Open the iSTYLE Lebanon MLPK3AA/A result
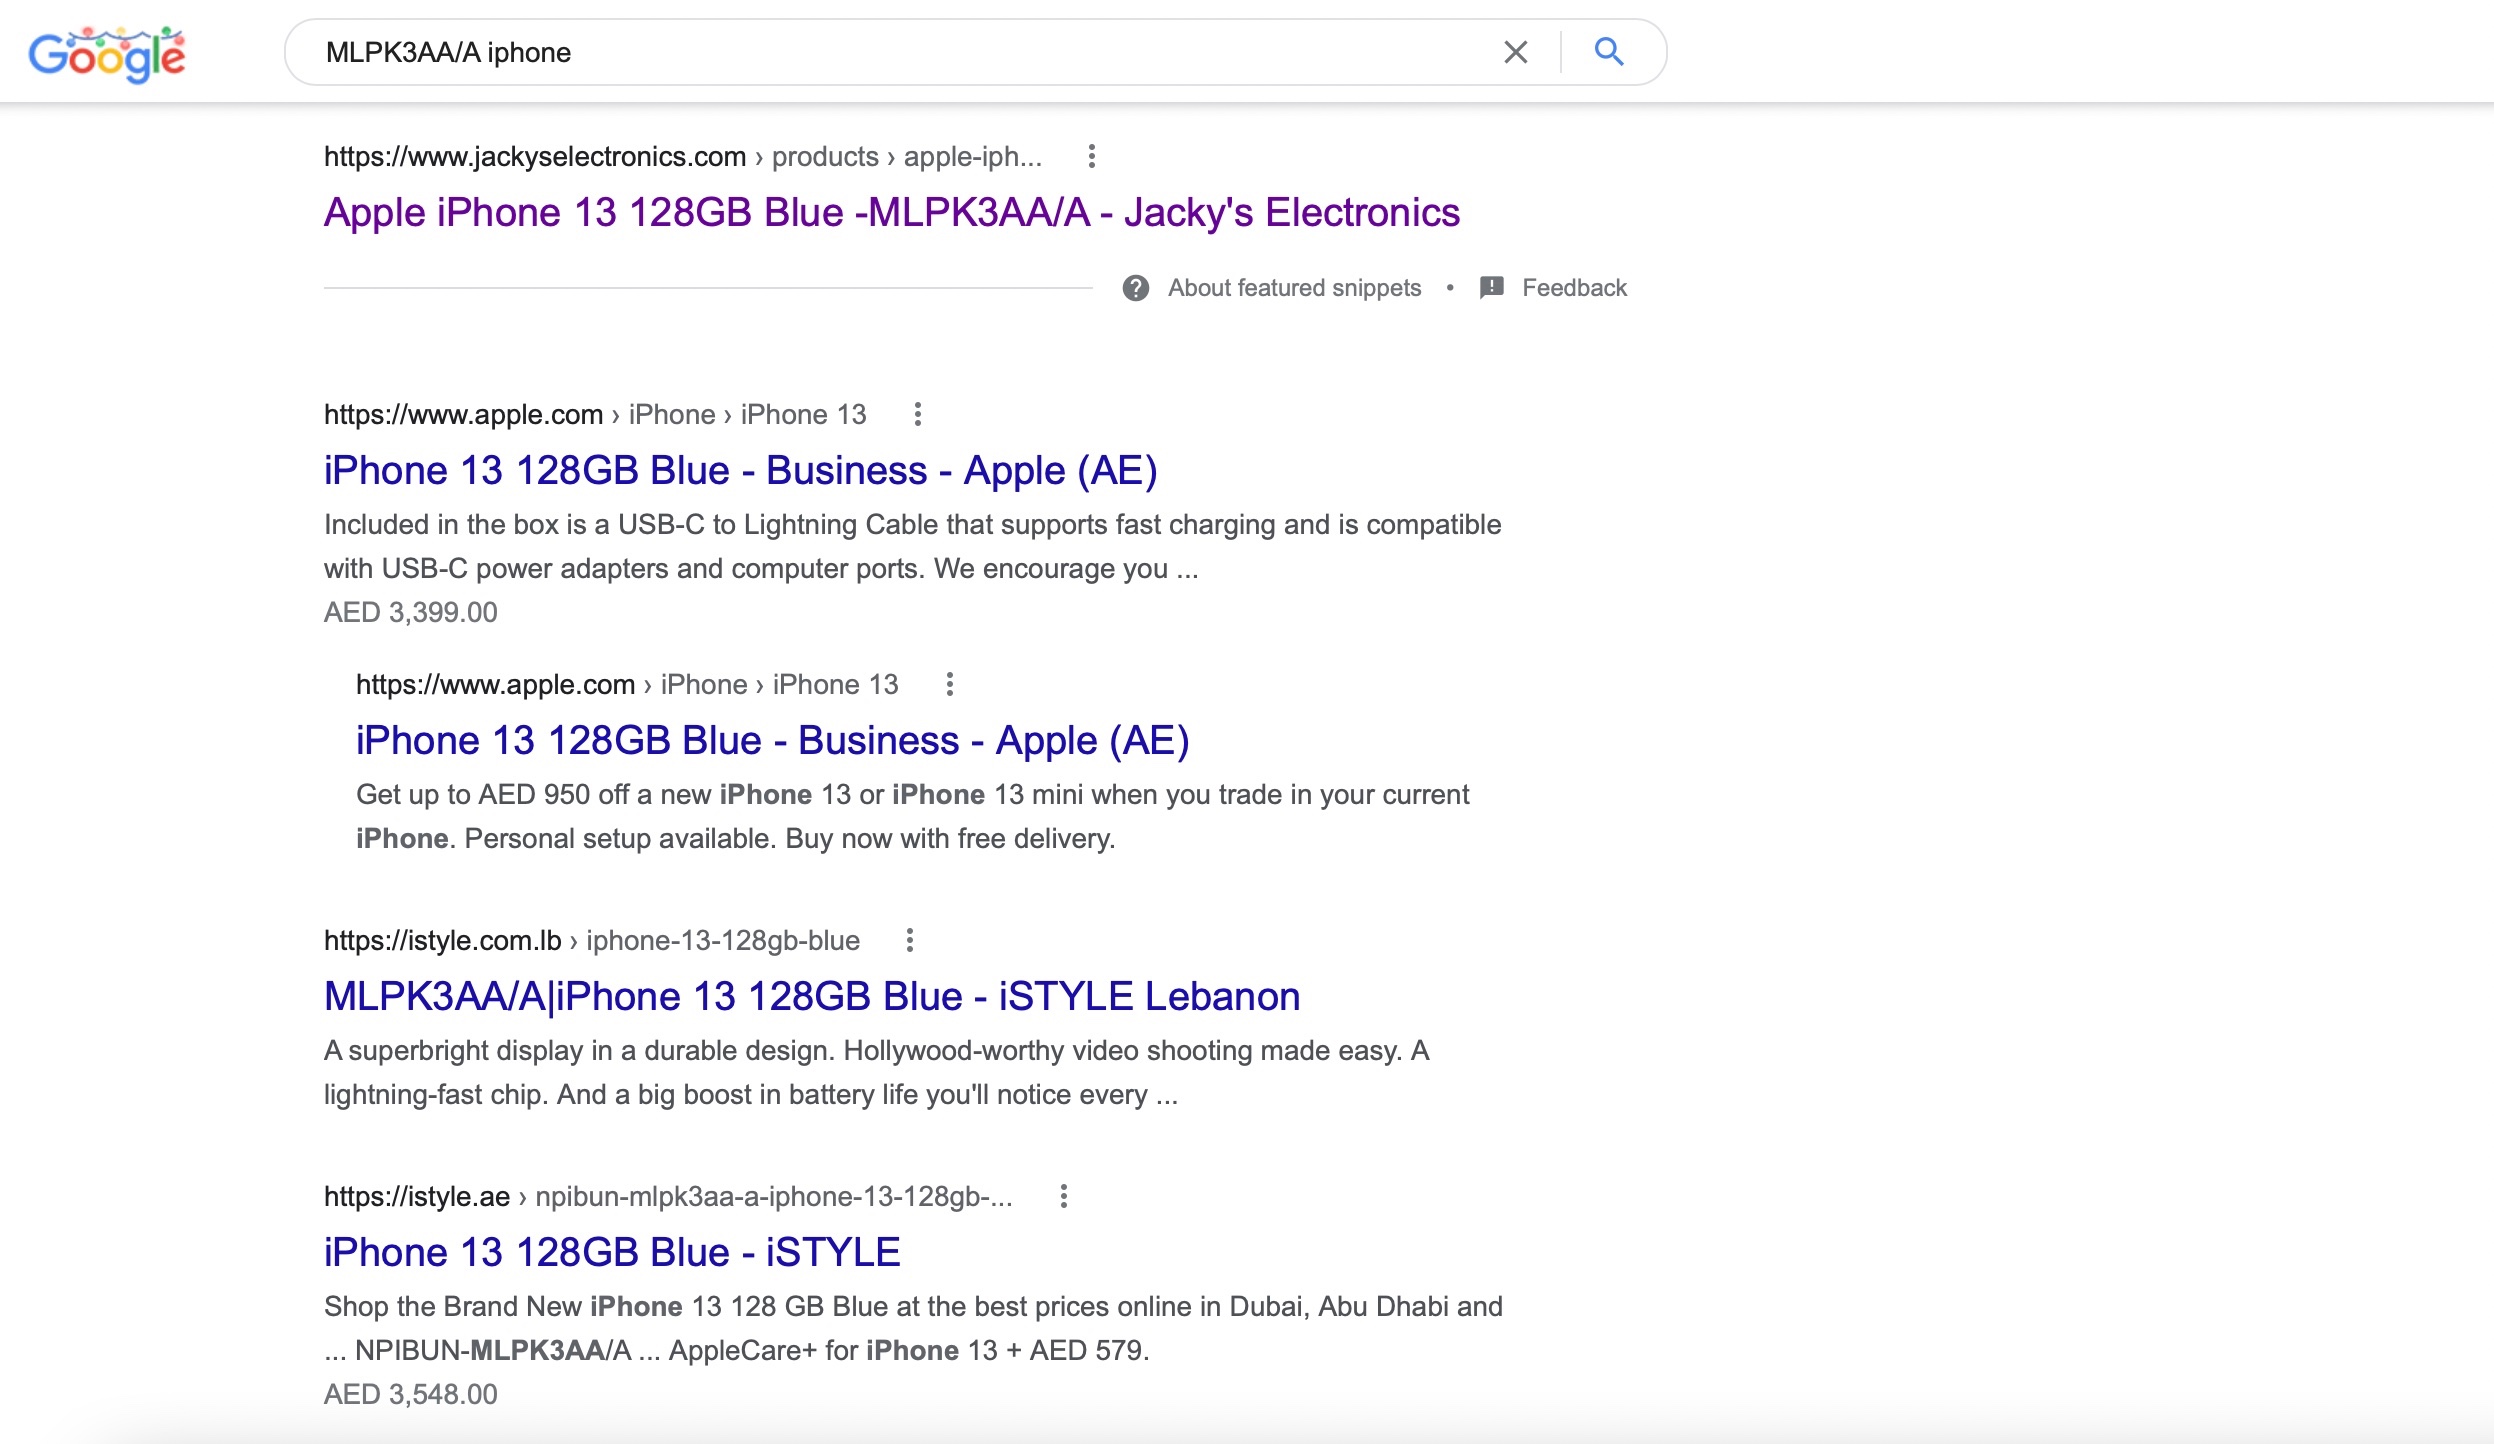The width and height of the screenshot is (2494, 1444). [811, 997]
